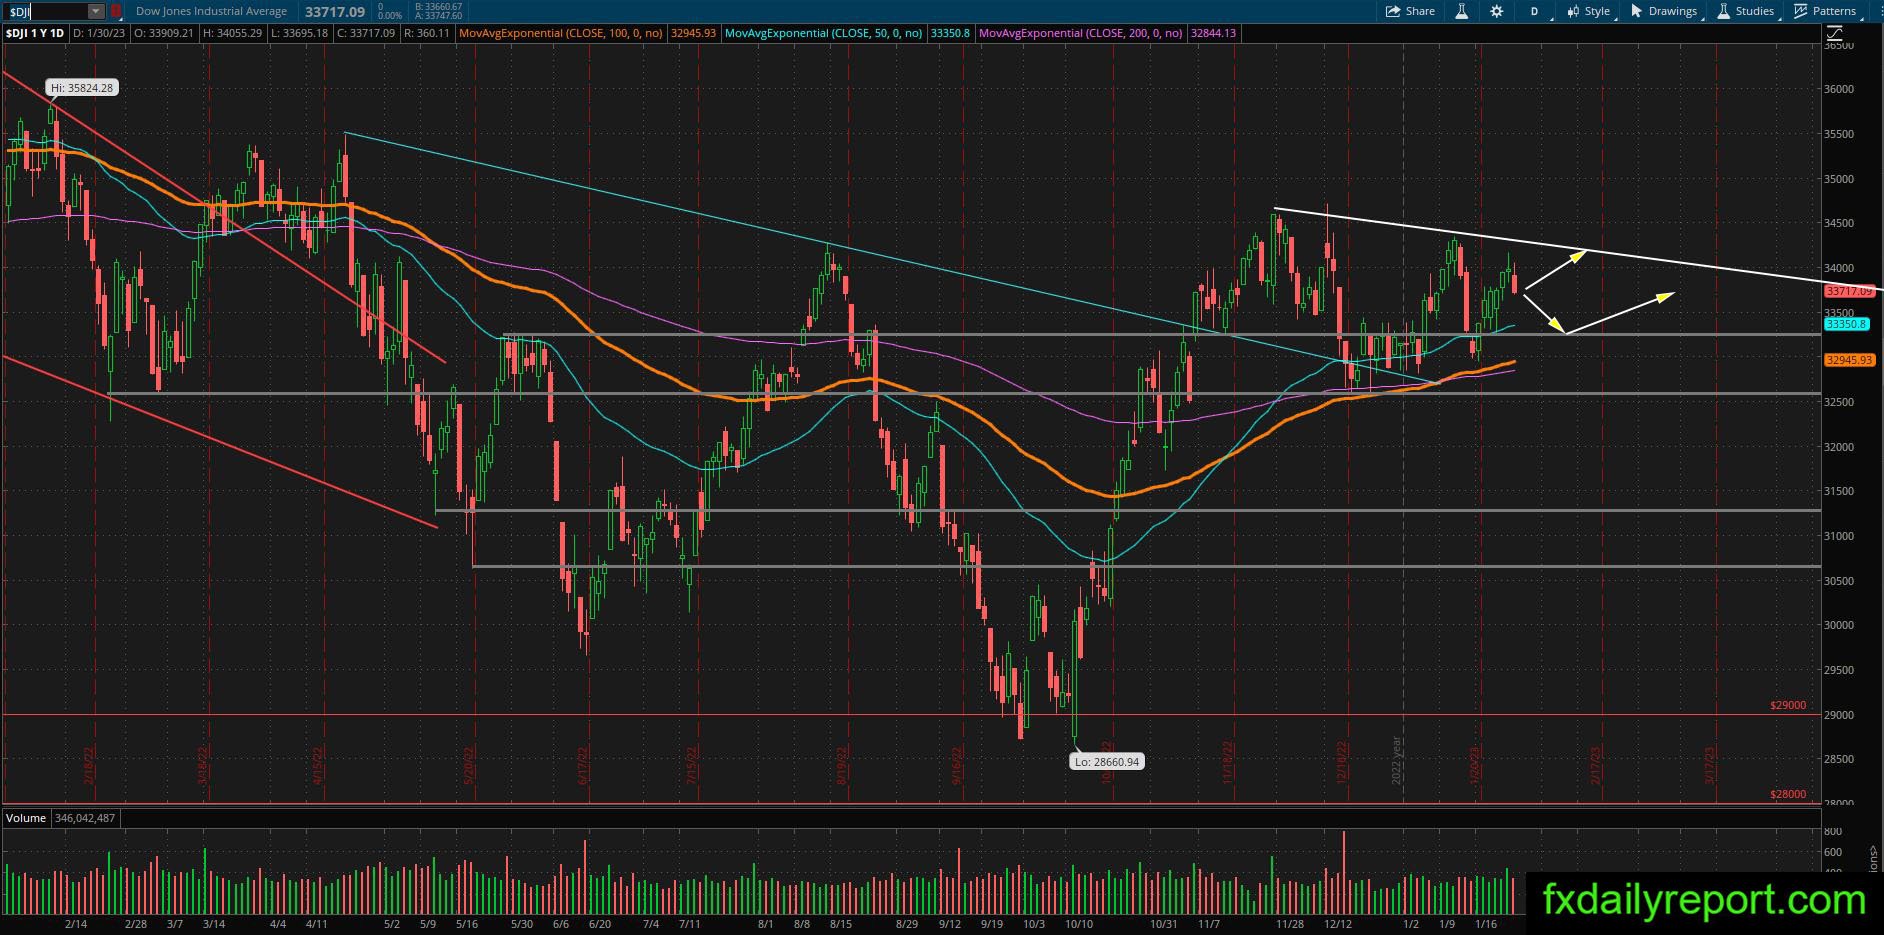The height and width of the screenshot is (935, 1884).
Task: Click the Volume study label
Action: point(26,818)
